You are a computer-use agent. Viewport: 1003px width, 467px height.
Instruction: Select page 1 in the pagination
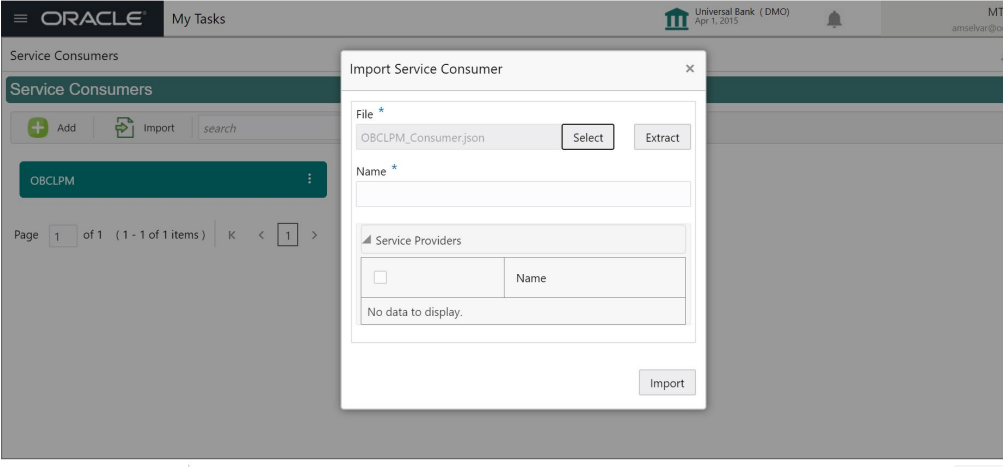tap(288, 235)
